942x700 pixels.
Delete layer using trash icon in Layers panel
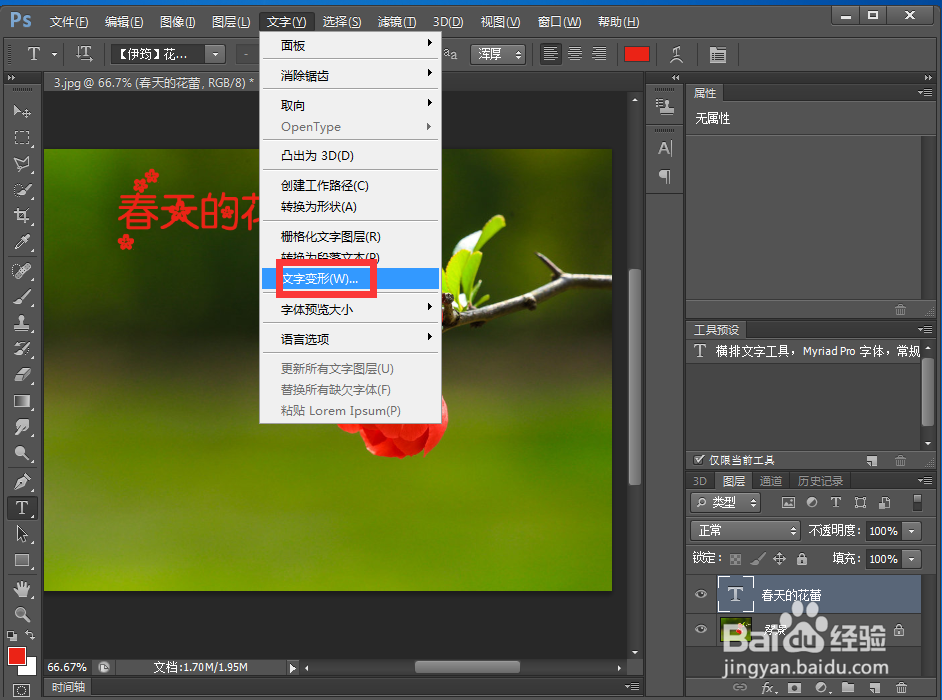(x=901, y=687)
